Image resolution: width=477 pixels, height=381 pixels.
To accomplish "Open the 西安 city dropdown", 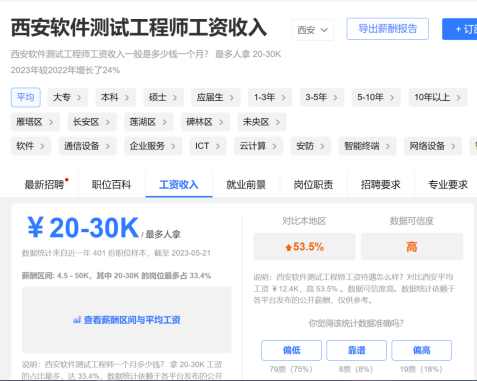I will pos(312,30).
